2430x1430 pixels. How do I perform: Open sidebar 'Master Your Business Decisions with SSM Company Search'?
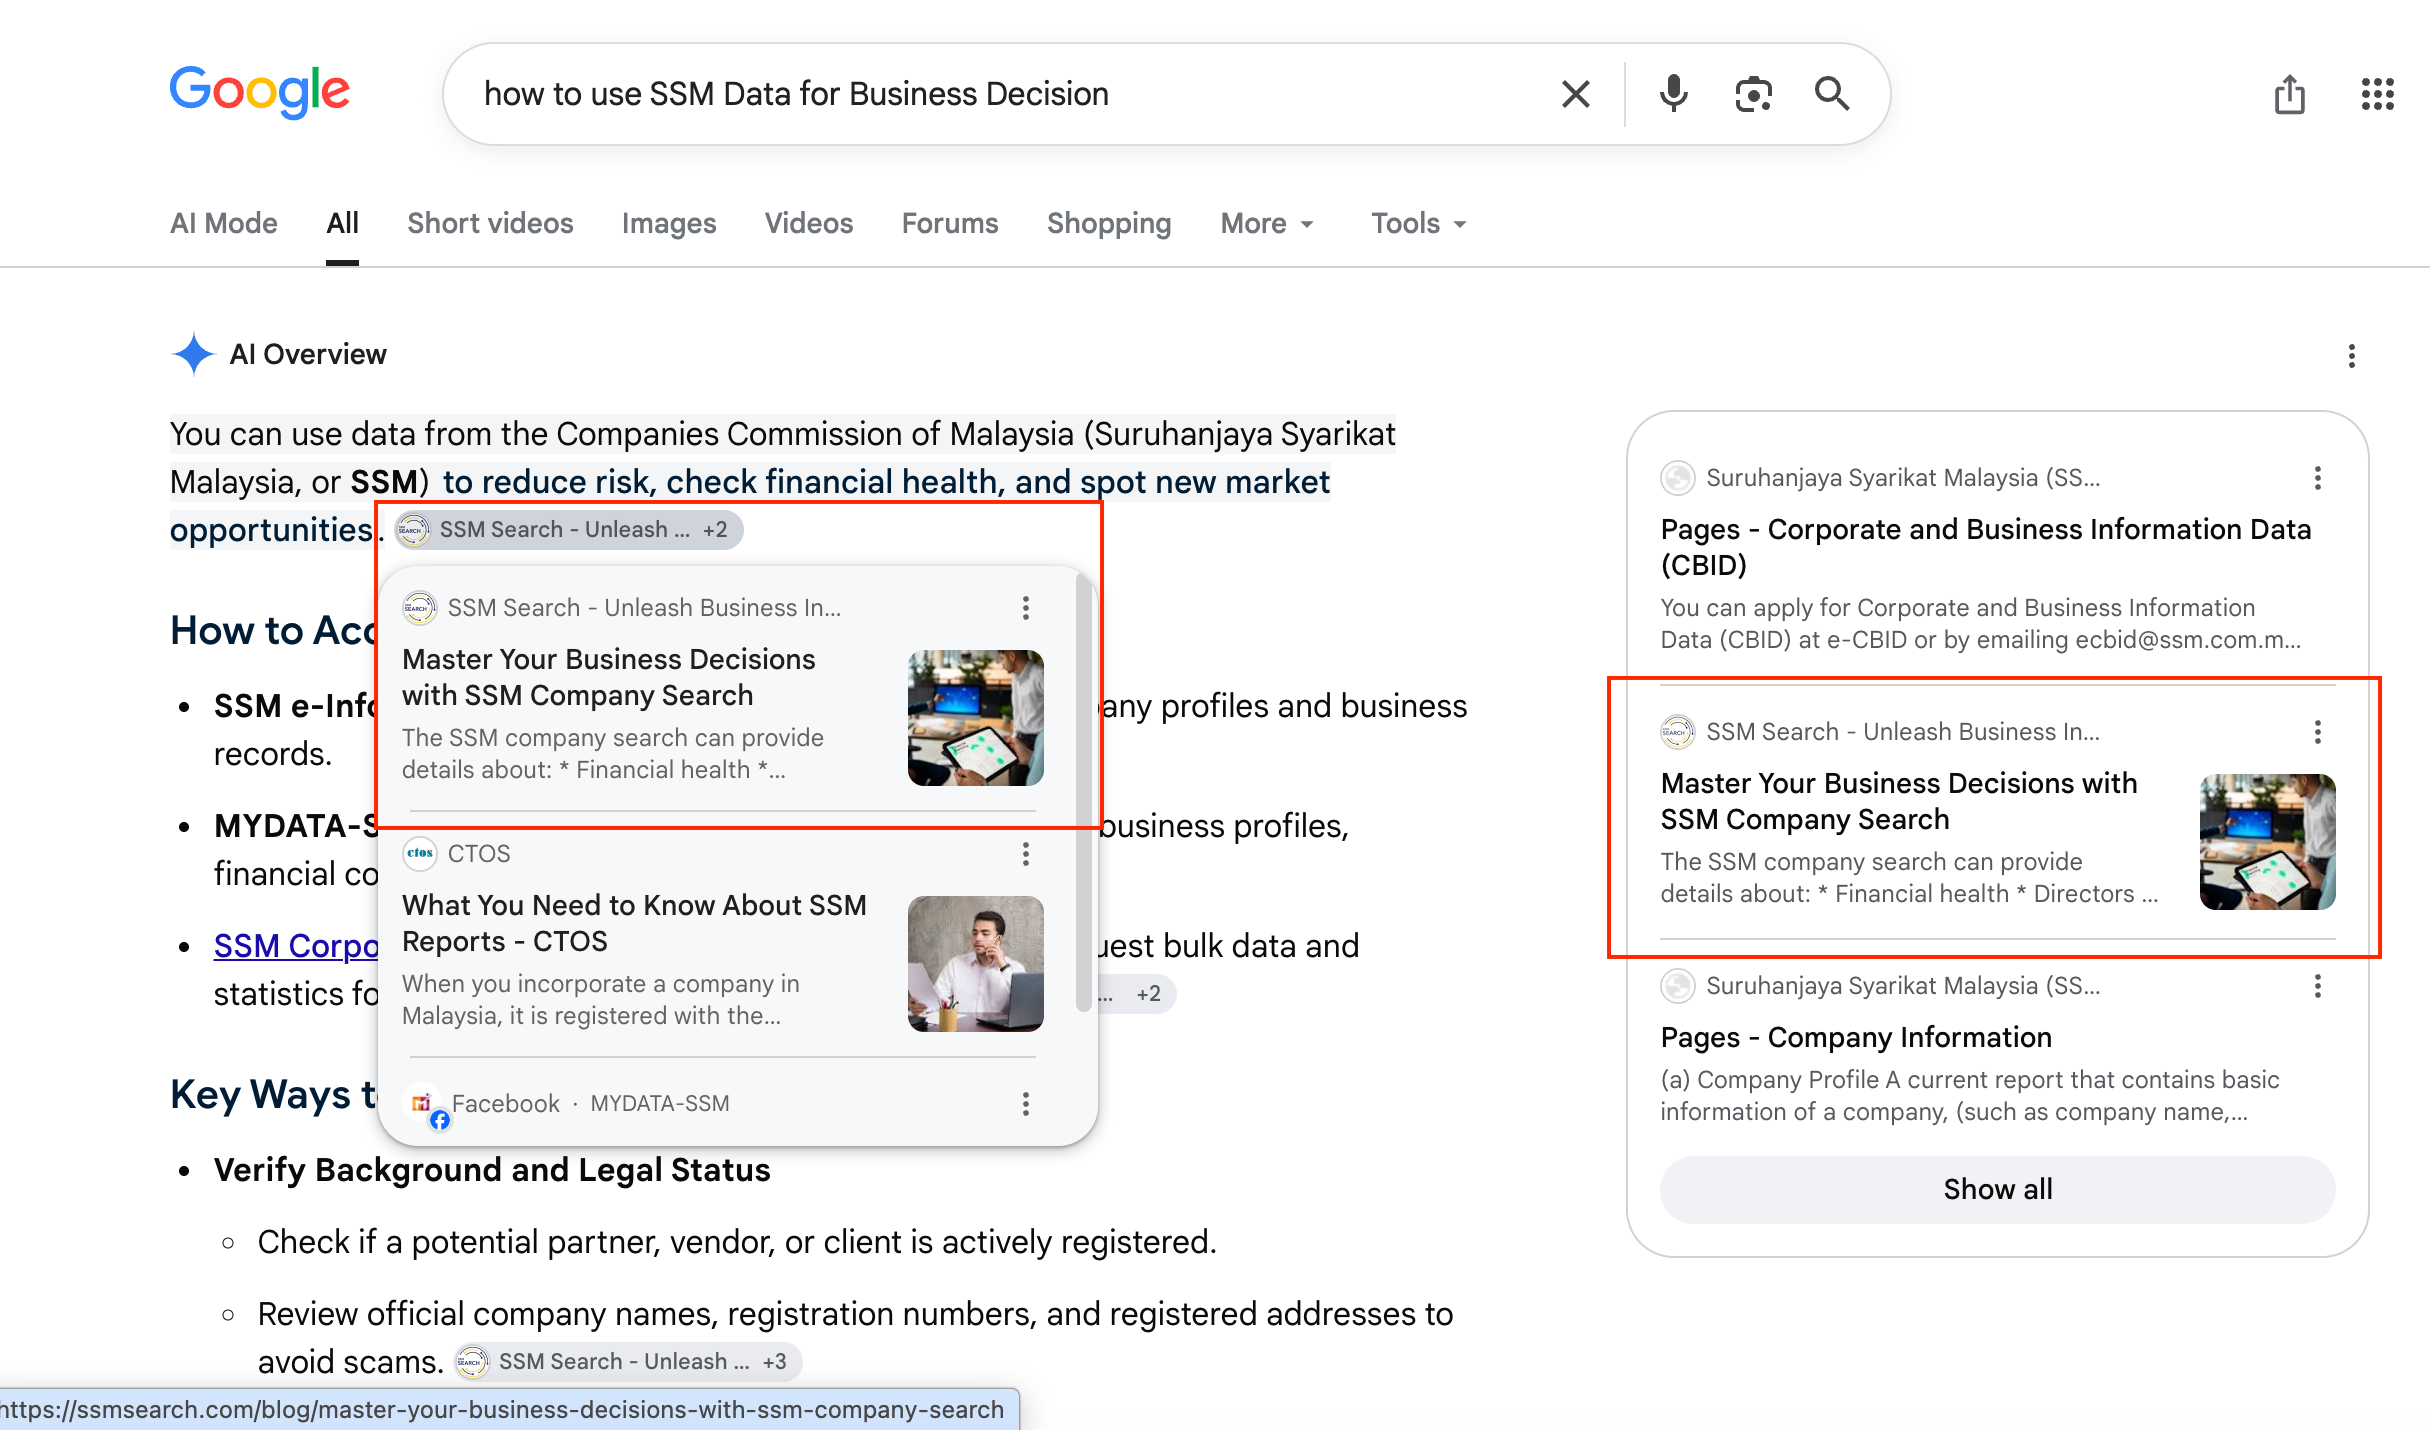pyautogui.click(x=1899, y=801)
